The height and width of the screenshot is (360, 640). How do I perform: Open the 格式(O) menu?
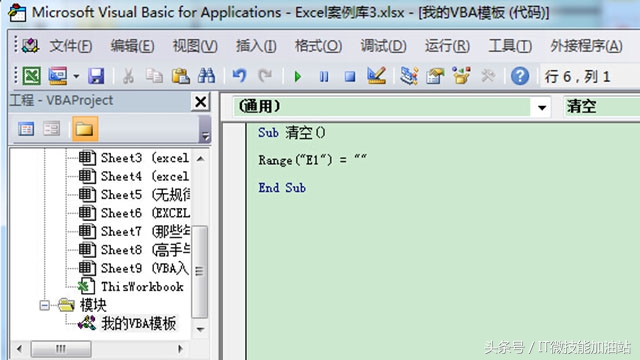tap(318, 46)
